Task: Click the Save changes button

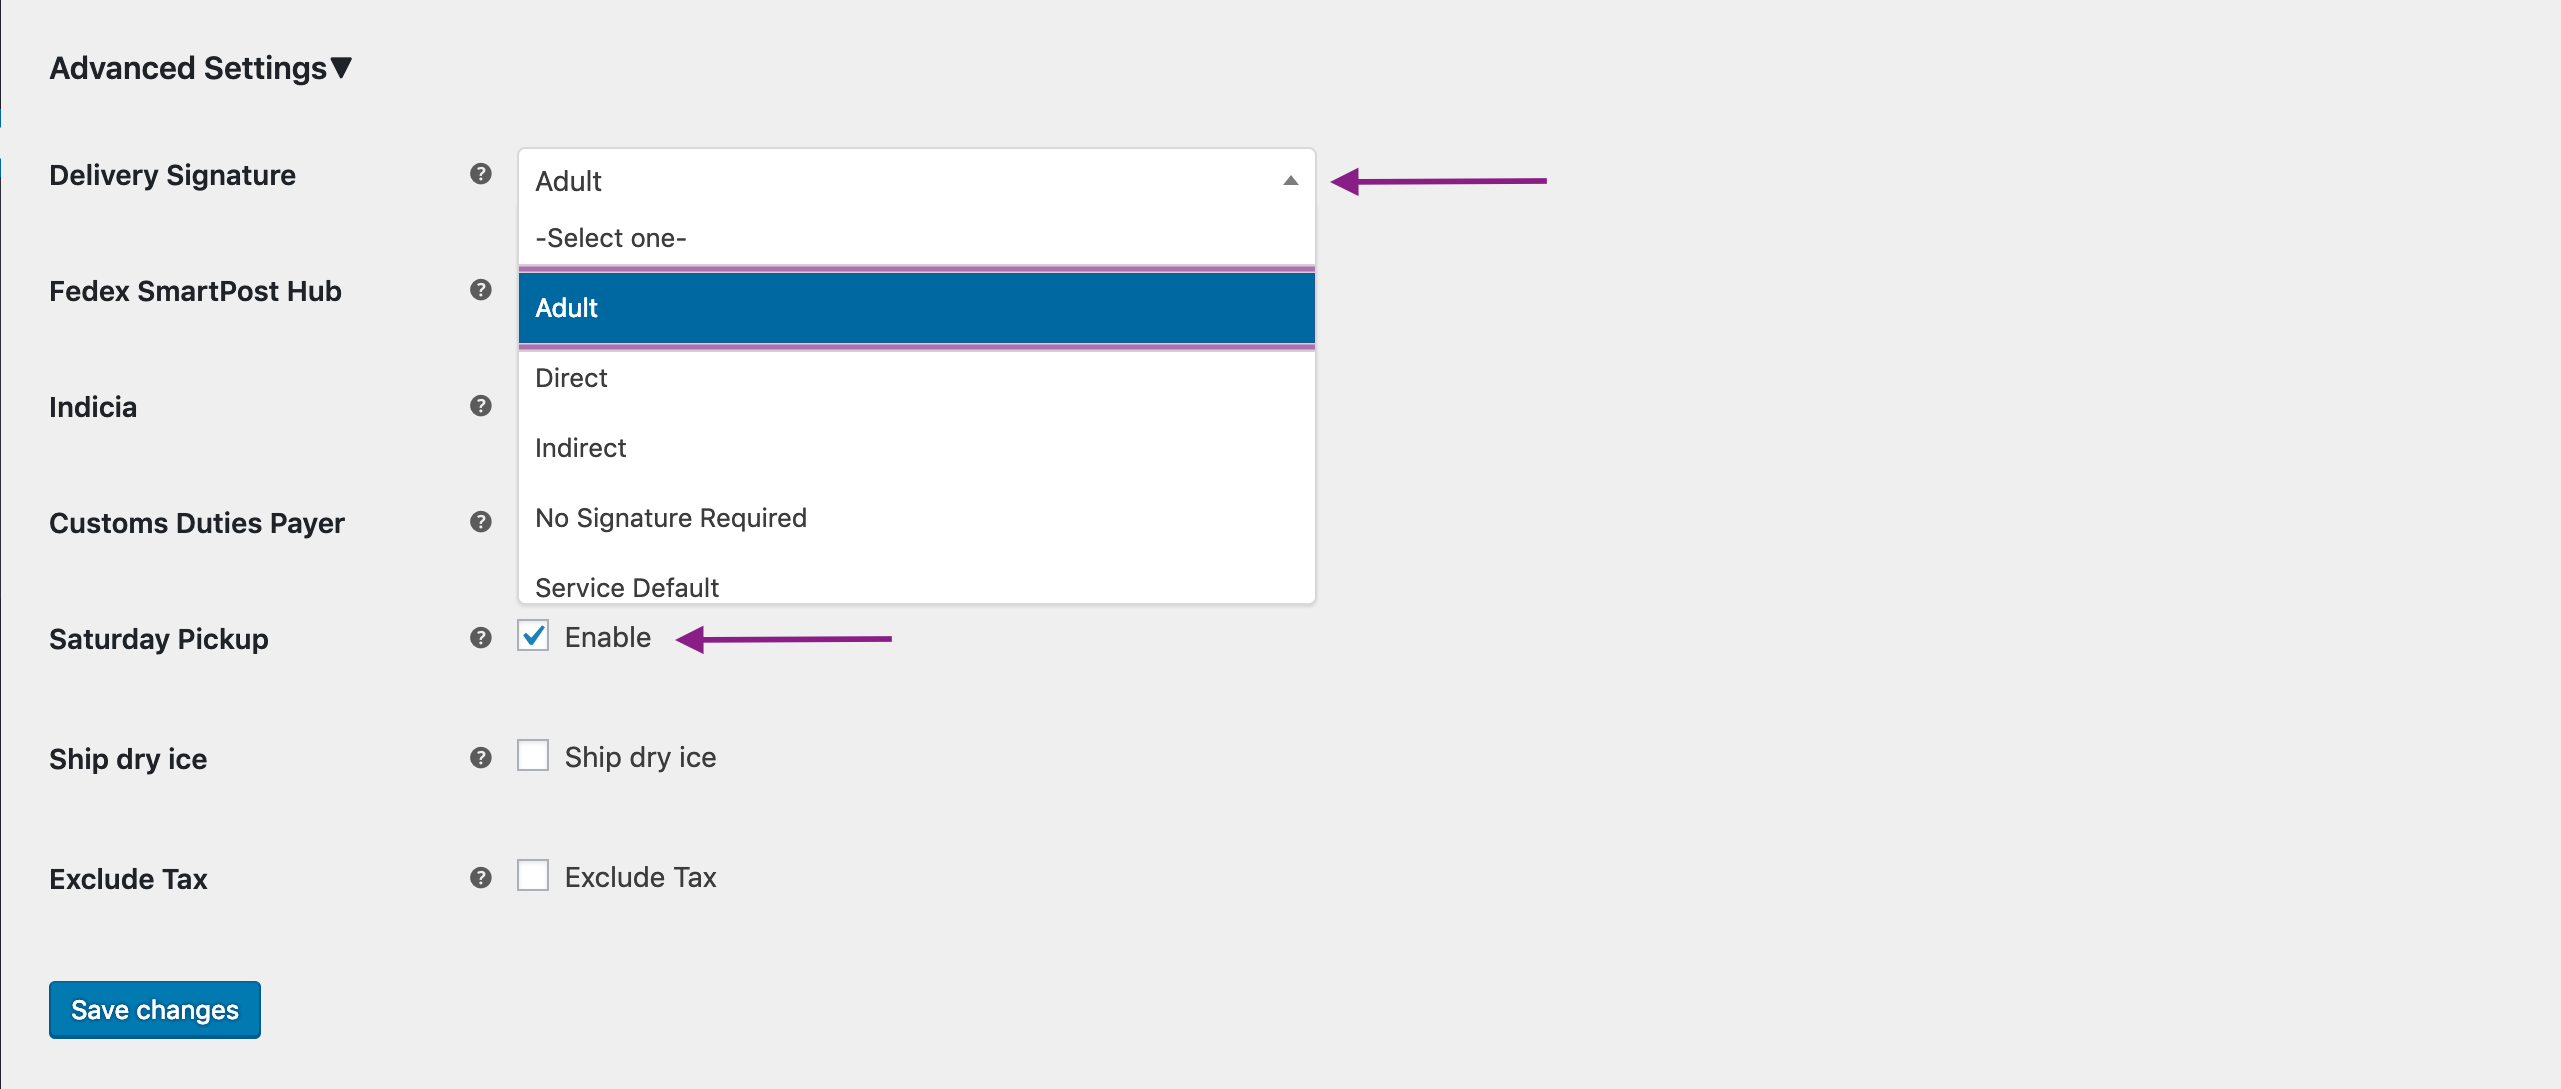Action: pyautogui.click(x=152, y=1009)
